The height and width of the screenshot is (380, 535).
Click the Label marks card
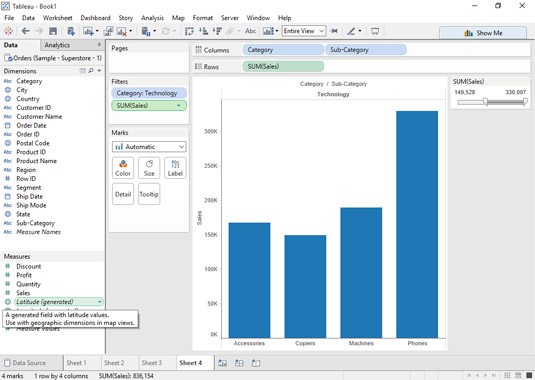tap(175, 168)
